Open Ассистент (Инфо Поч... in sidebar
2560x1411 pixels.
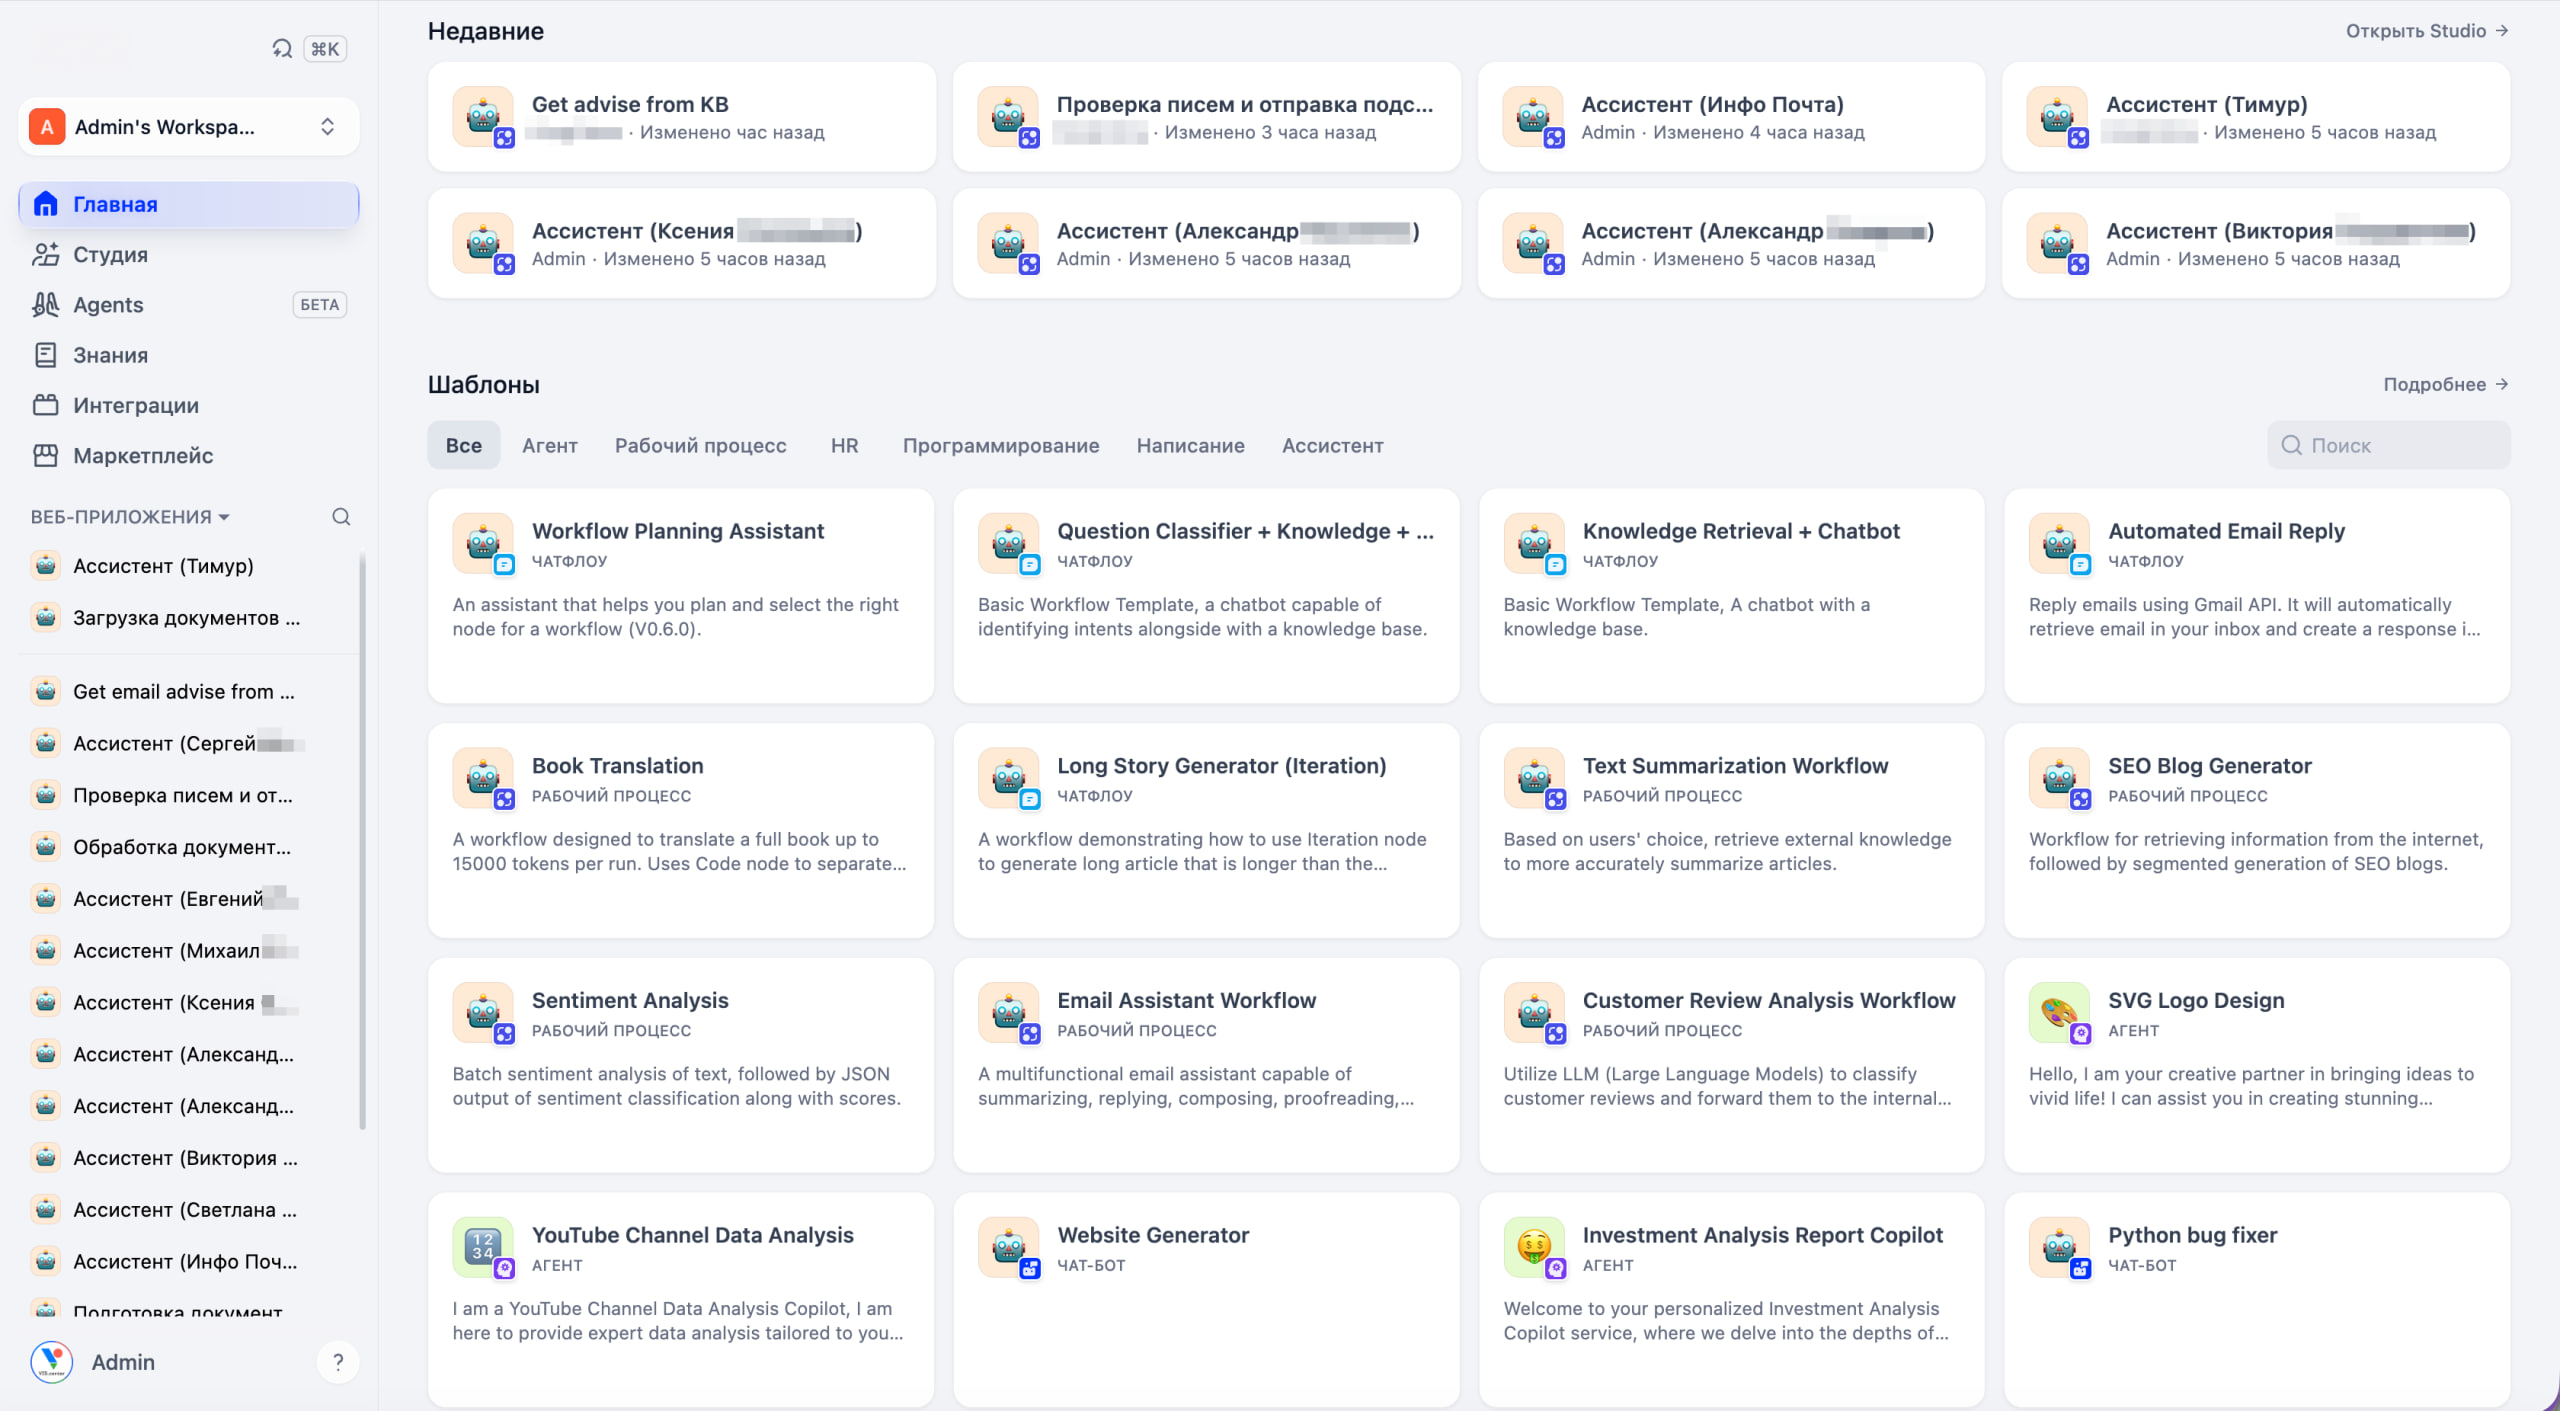189,1262
